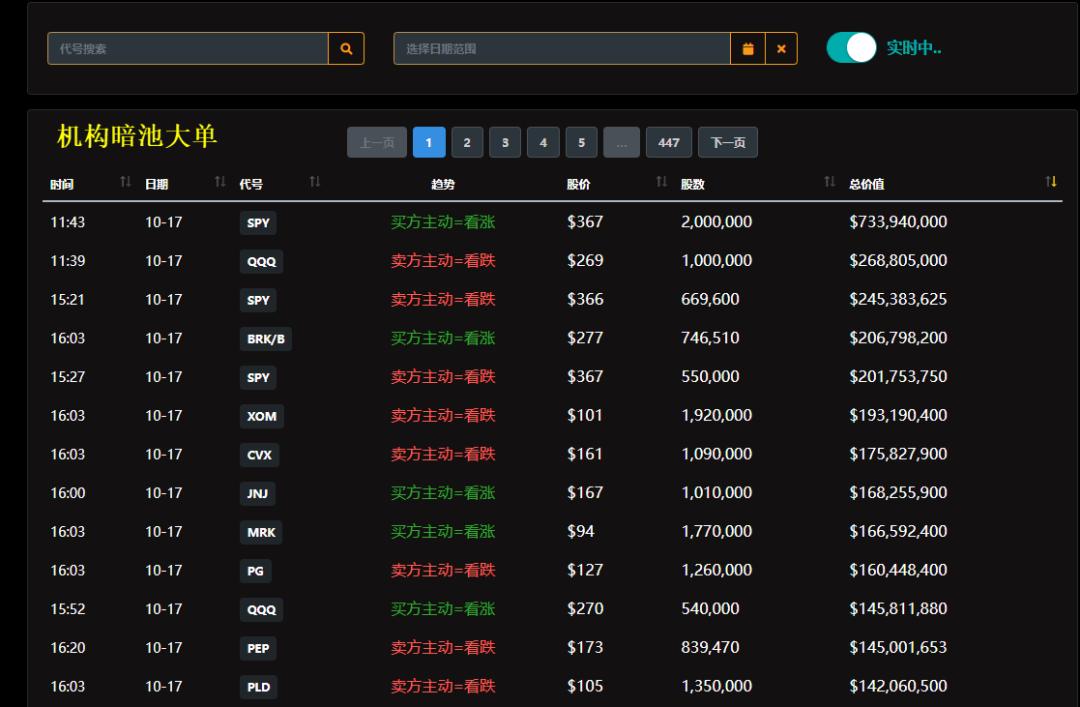Focus the 代号搜索 ticker search field
Screen dimensions: 1080x707
[x=187, y=48]
